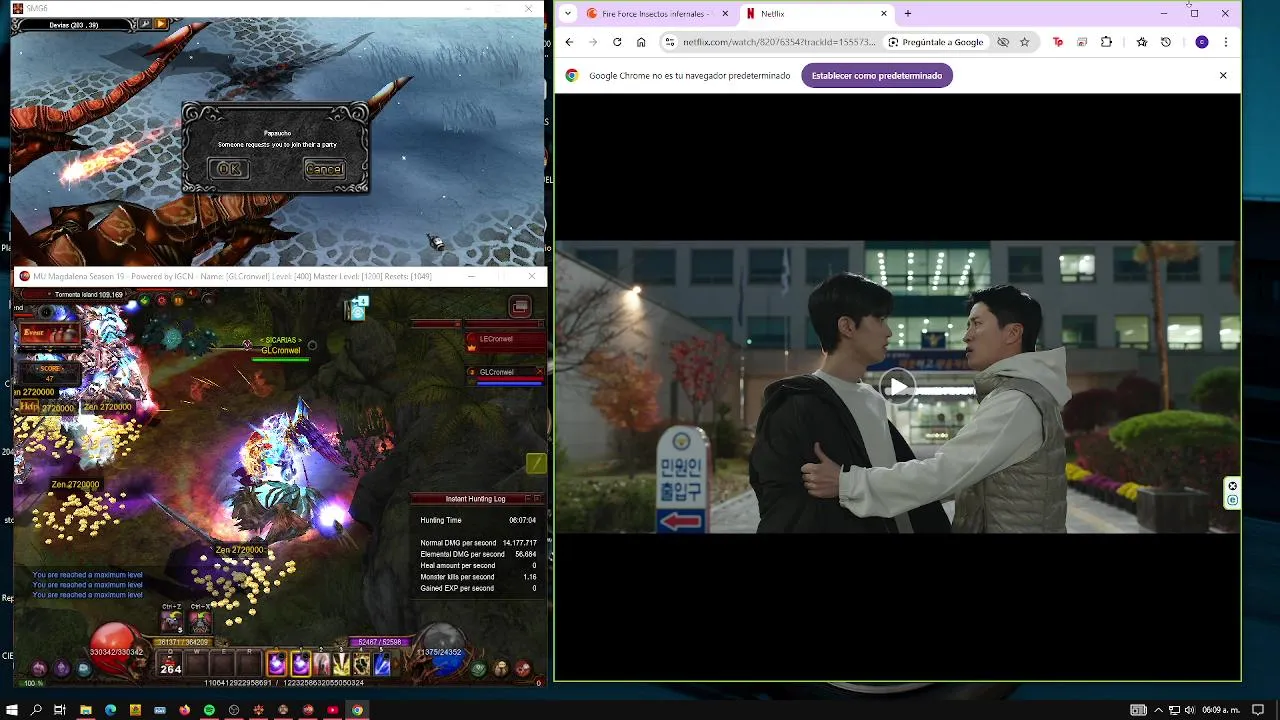Minimize the Instant Hunting Log panel
Image resolution: width=1280 pixels, height=720 pixels.
coord(527,498)
